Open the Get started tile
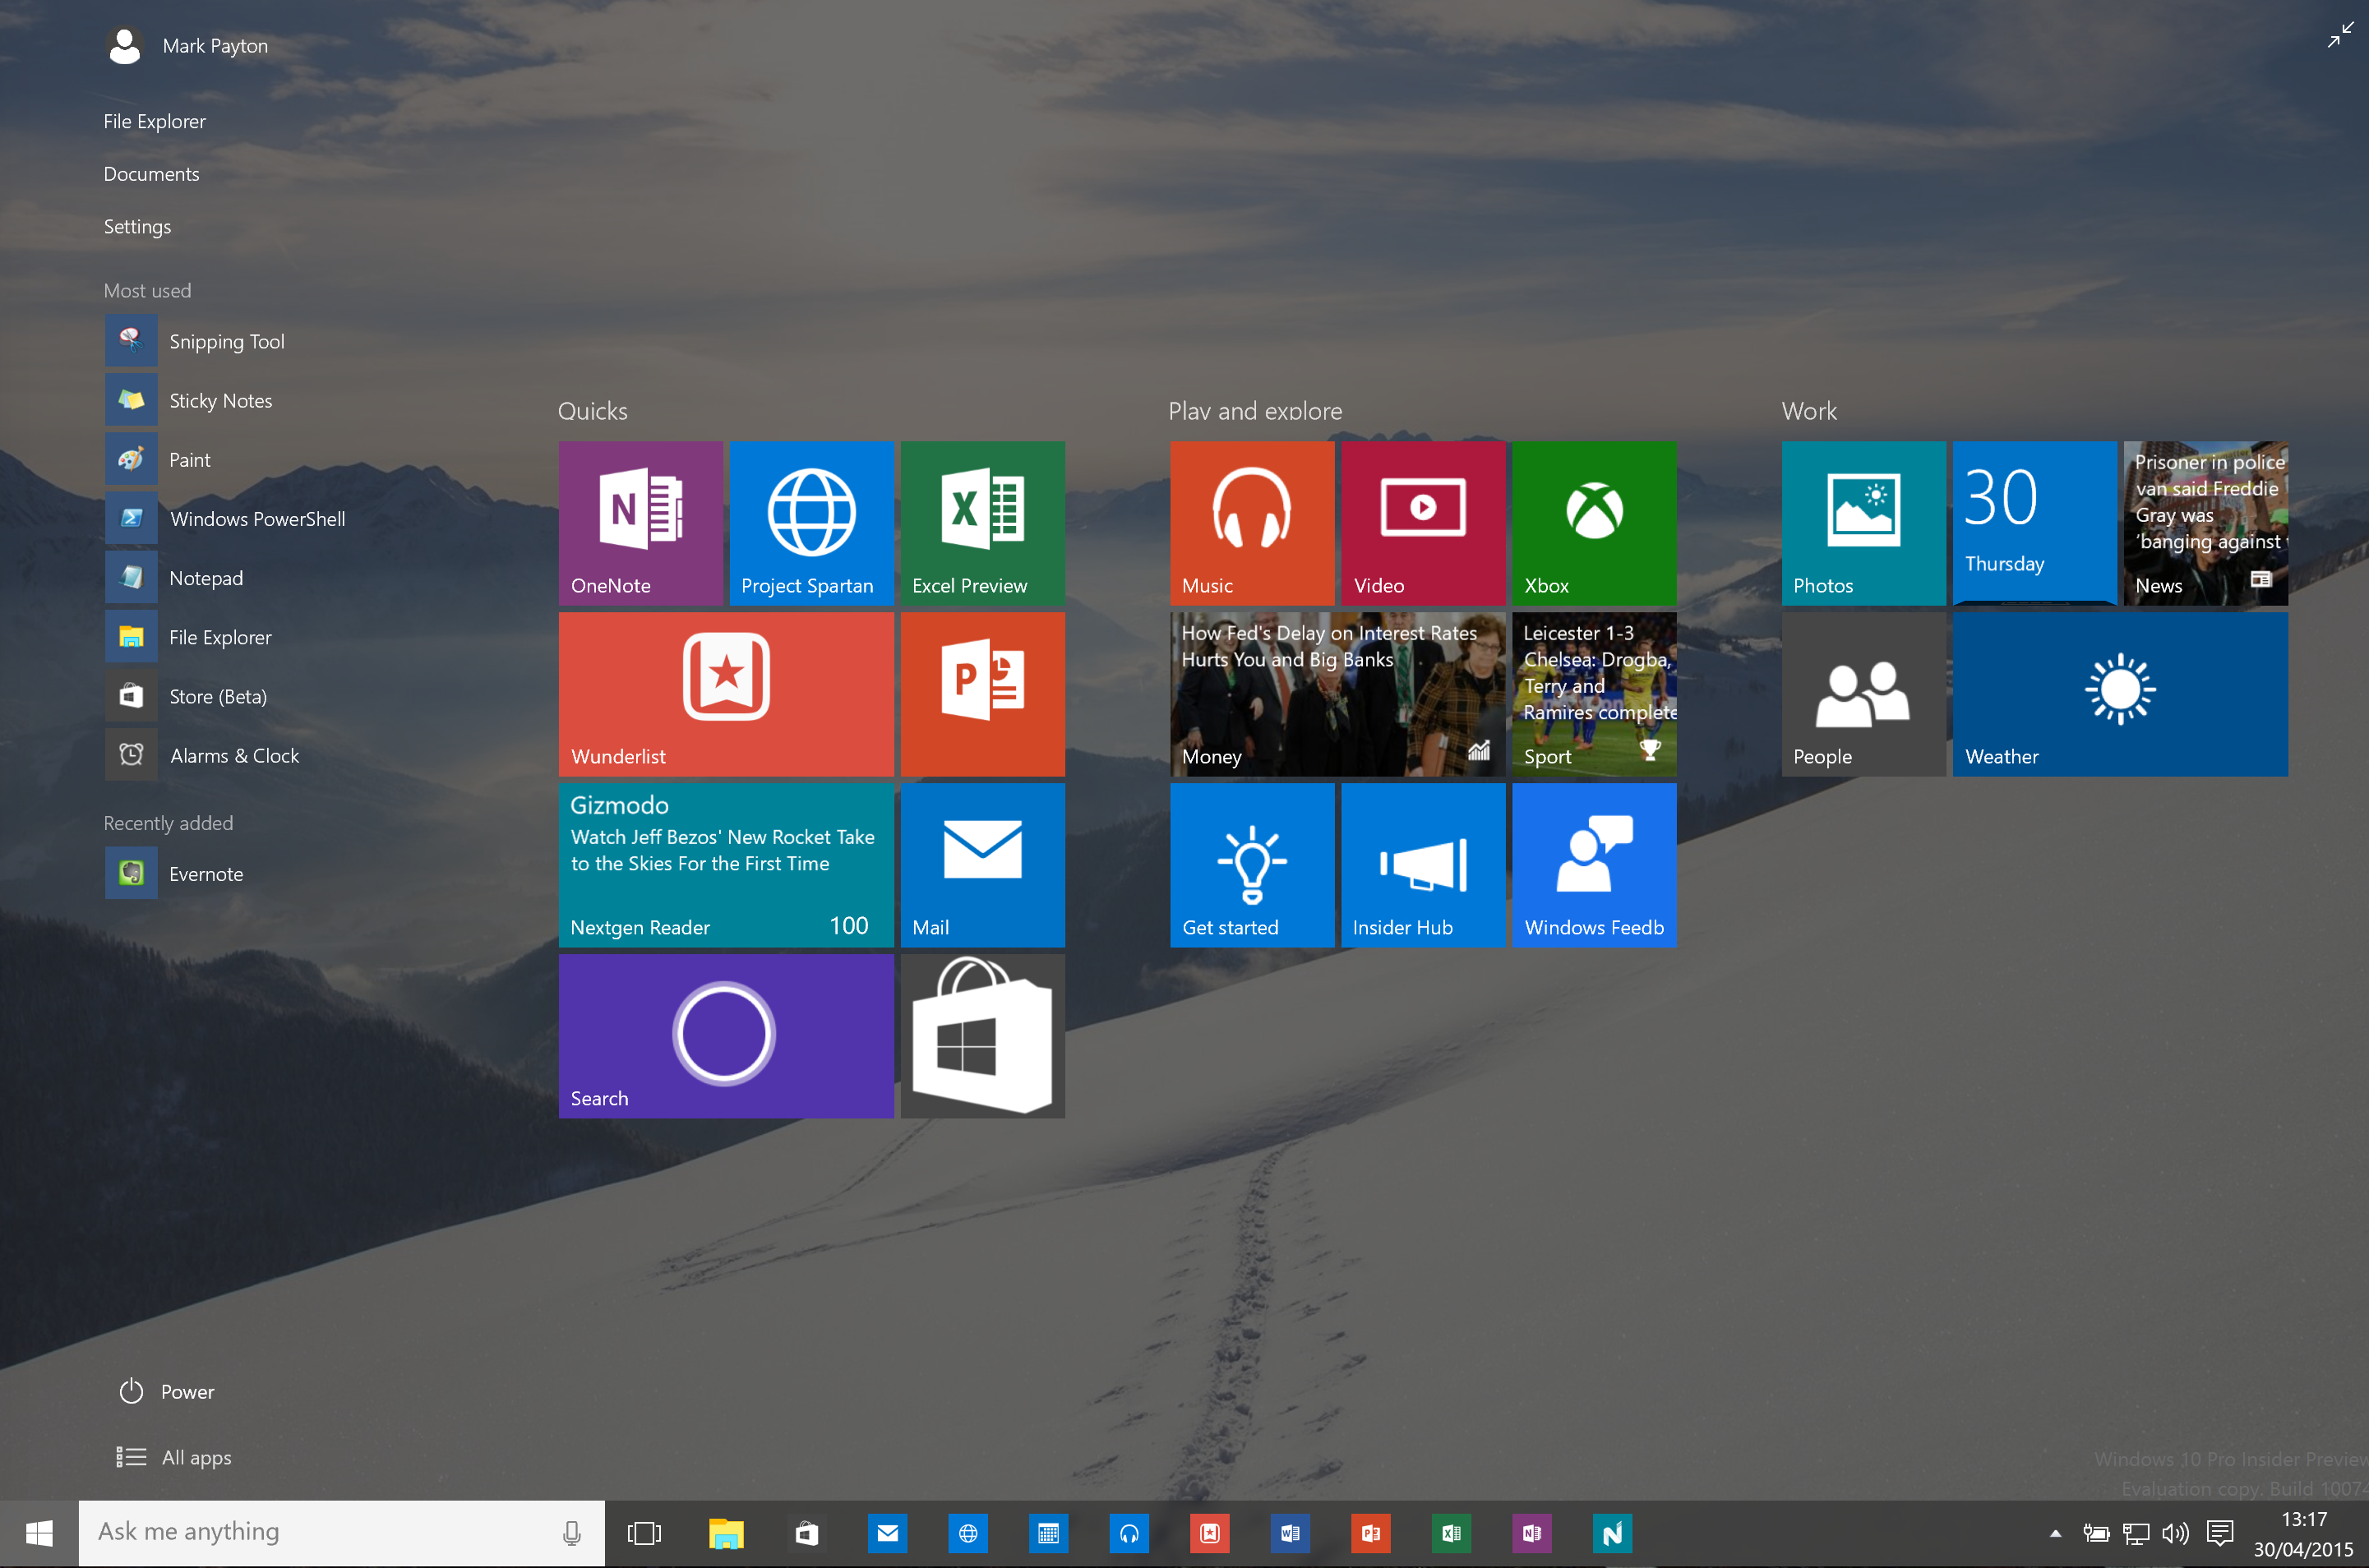Viewport: 2369px width, 1568px height. click(x=1252, y=865)
